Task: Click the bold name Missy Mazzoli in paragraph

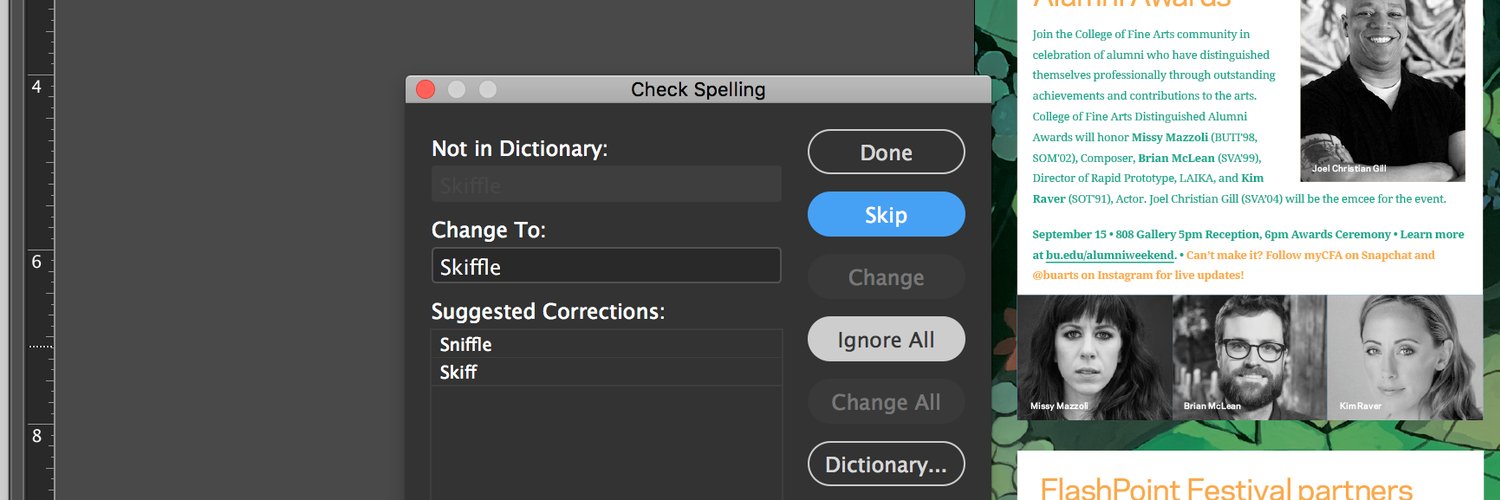Action: (1171, 137)
